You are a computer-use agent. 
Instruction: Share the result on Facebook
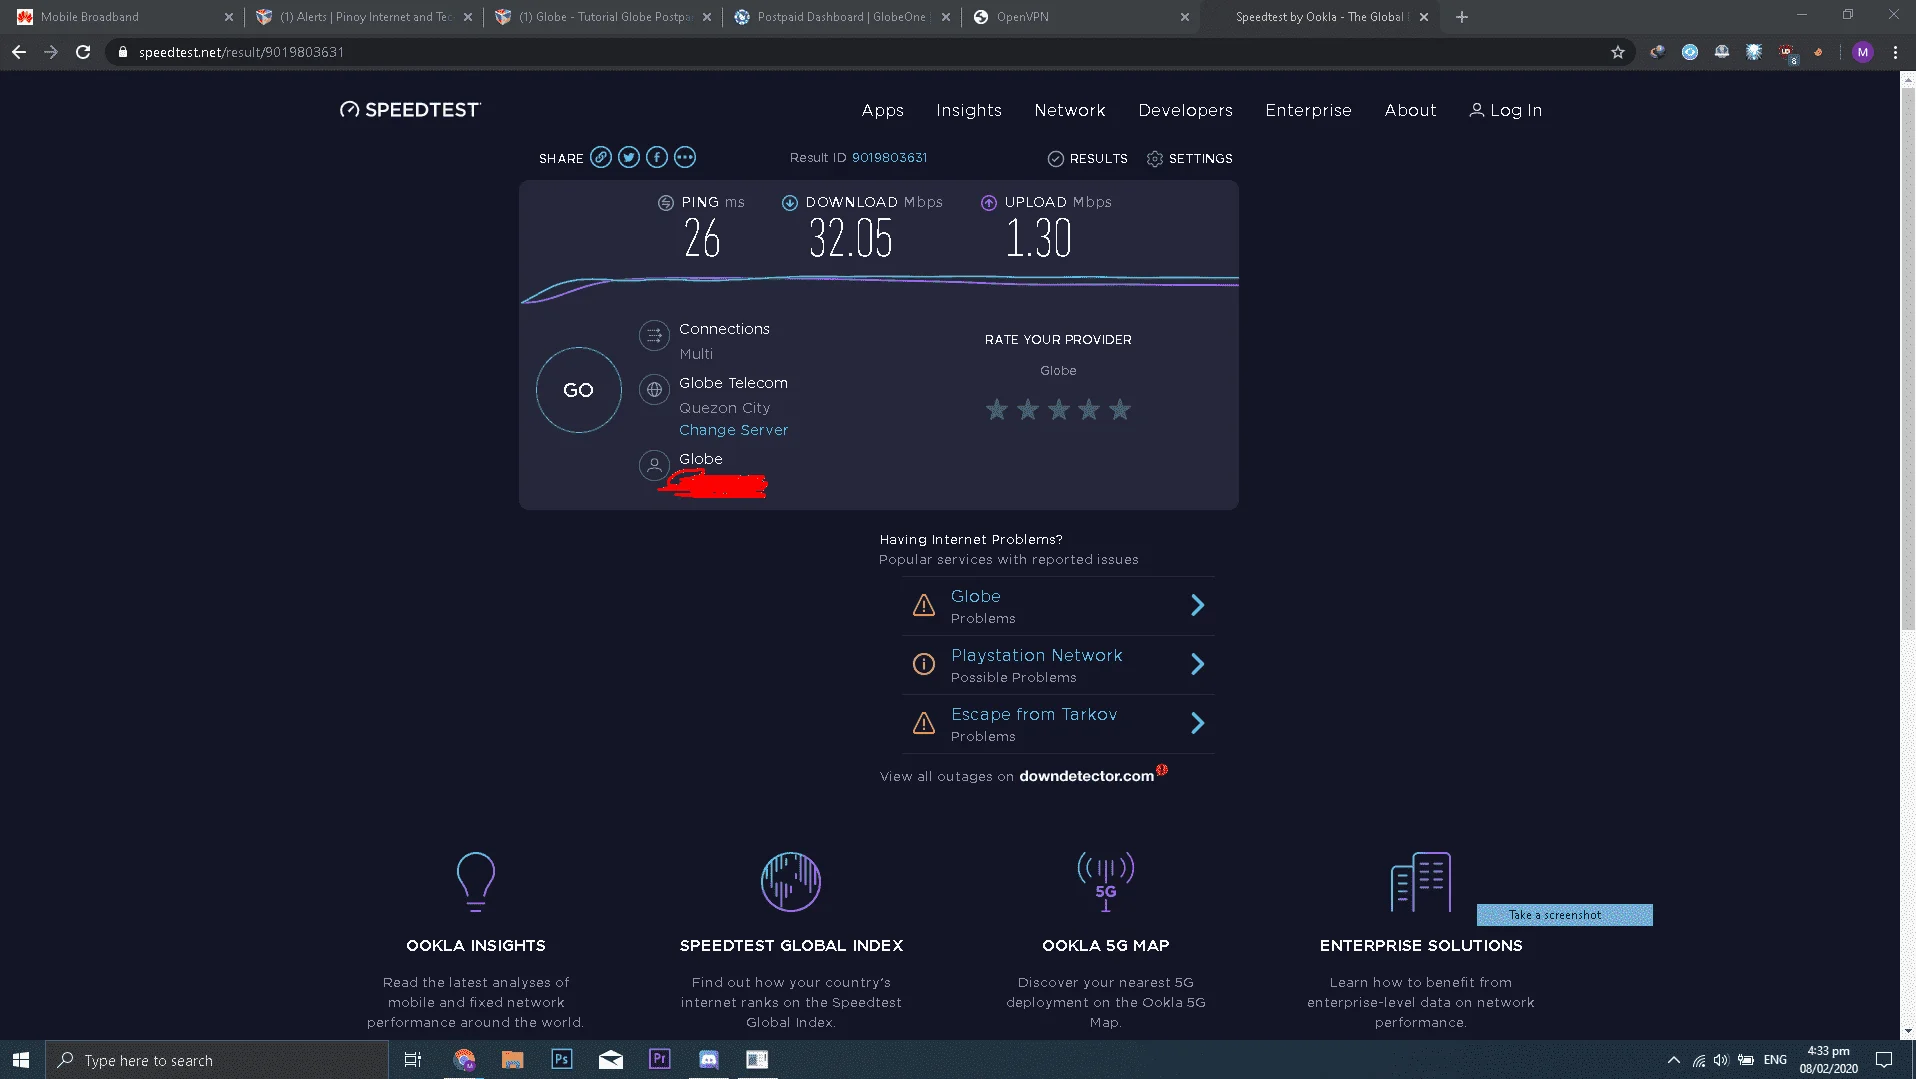[656, 157]
